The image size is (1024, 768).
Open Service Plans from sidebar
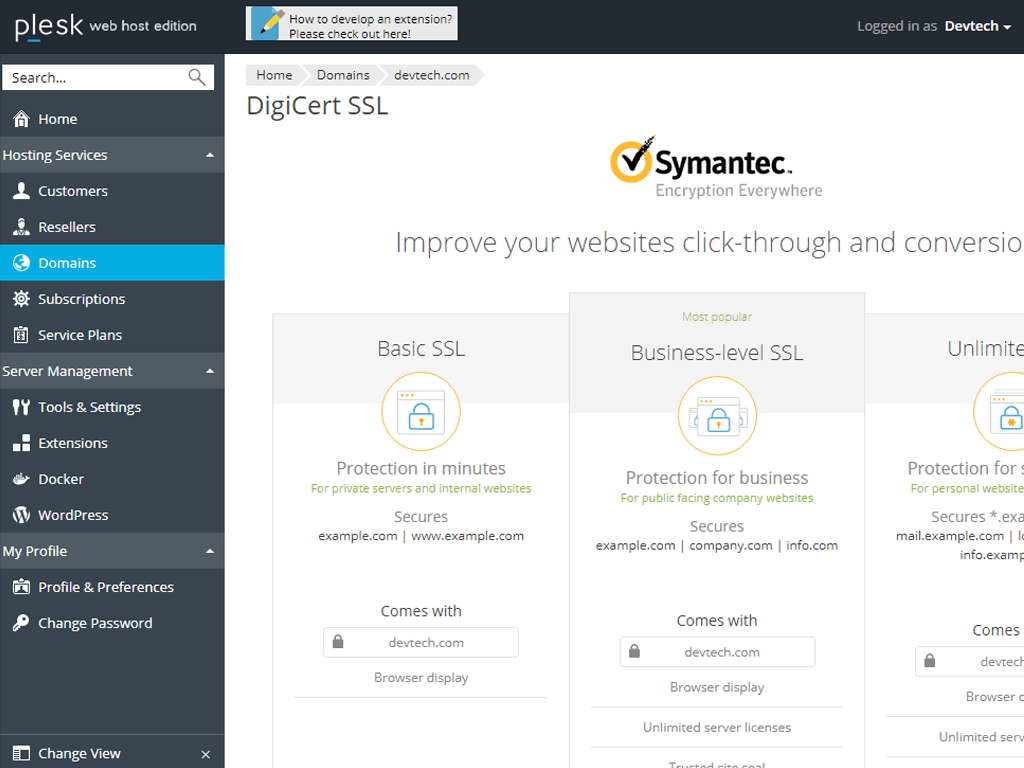coord(80,335)
